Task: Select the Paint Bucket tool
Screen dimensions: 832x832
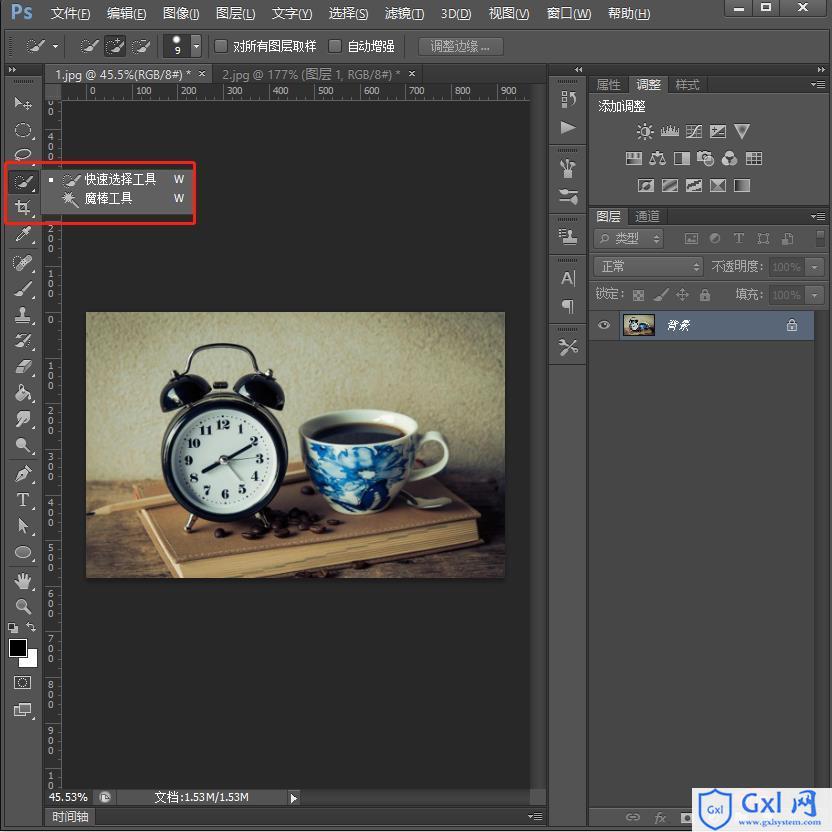Action: tap(23, 393)
